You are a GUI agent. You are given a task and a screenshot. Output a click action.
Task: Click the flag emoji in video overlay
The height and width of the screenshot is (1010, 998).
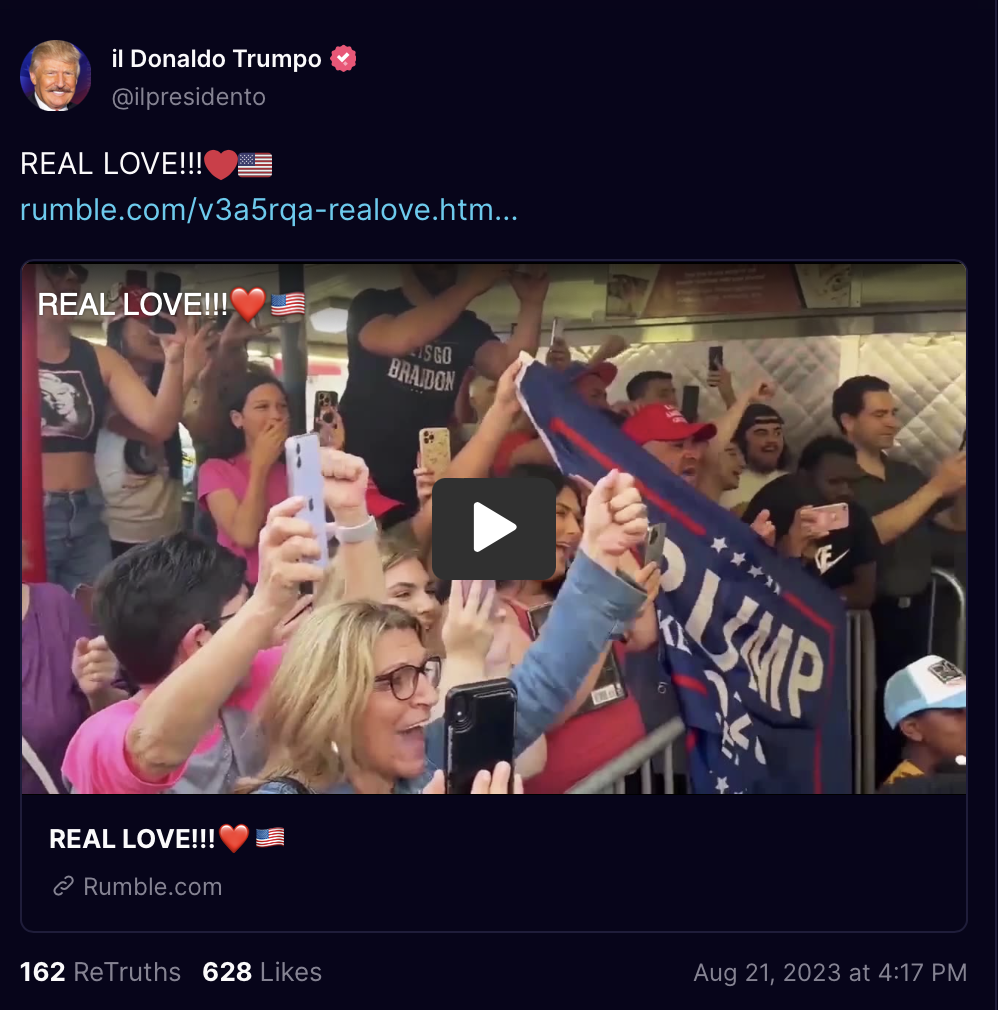[287, 304]
